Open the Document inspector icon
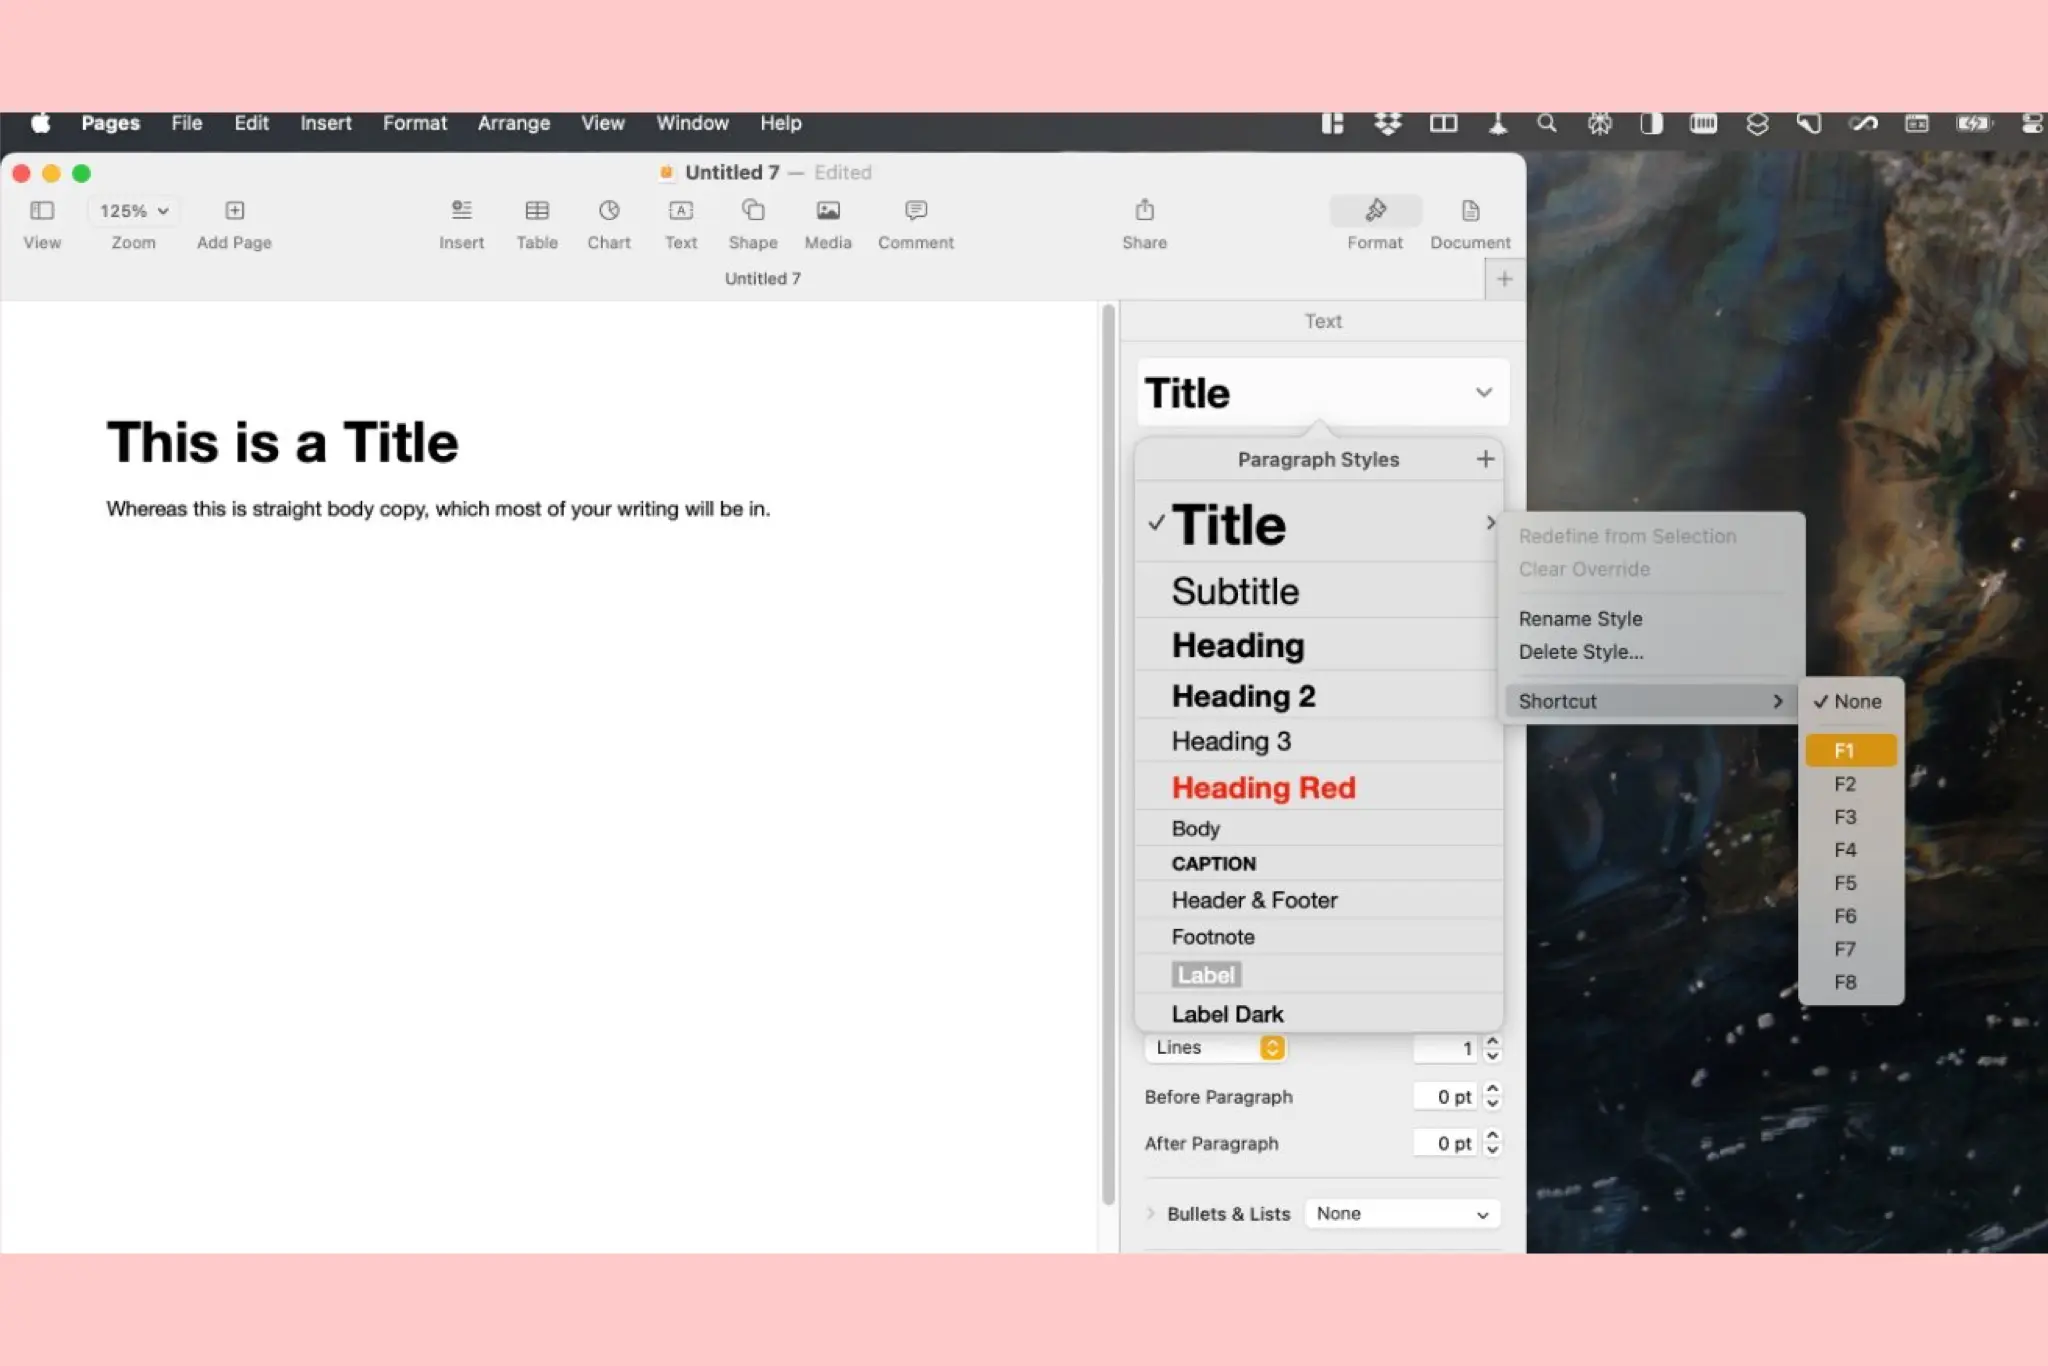Screen dimensions: 2048x1366 [1470, 211]
